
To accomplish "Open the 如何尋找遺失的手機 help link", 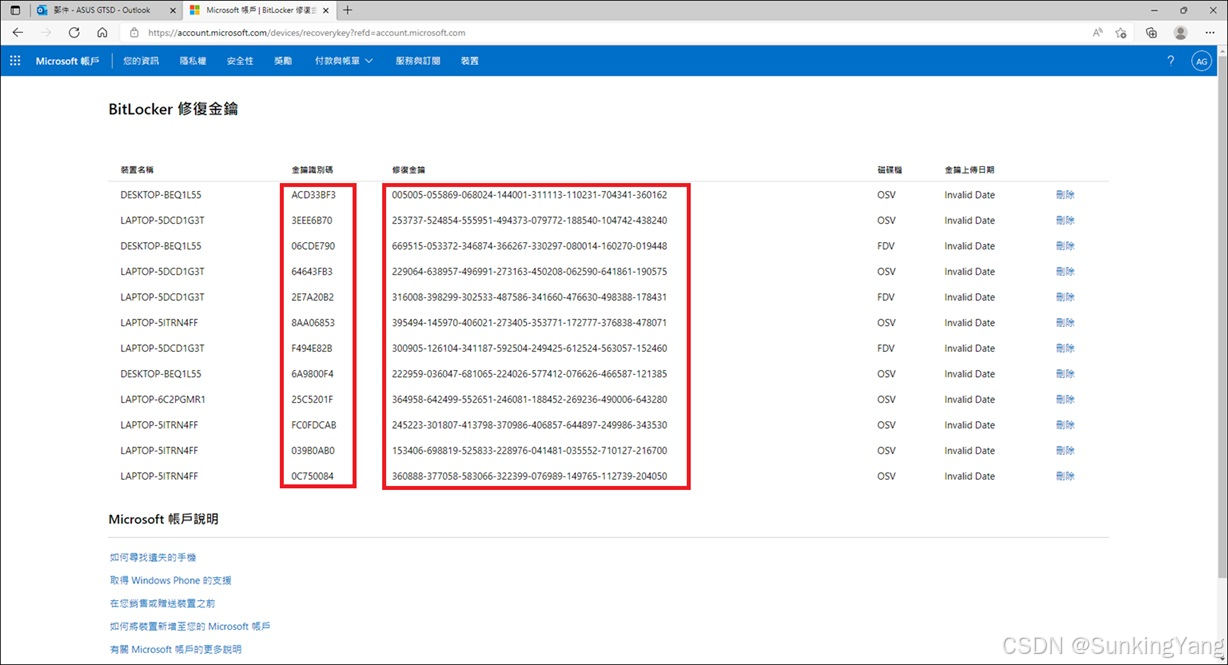I will tap(152, 557).
